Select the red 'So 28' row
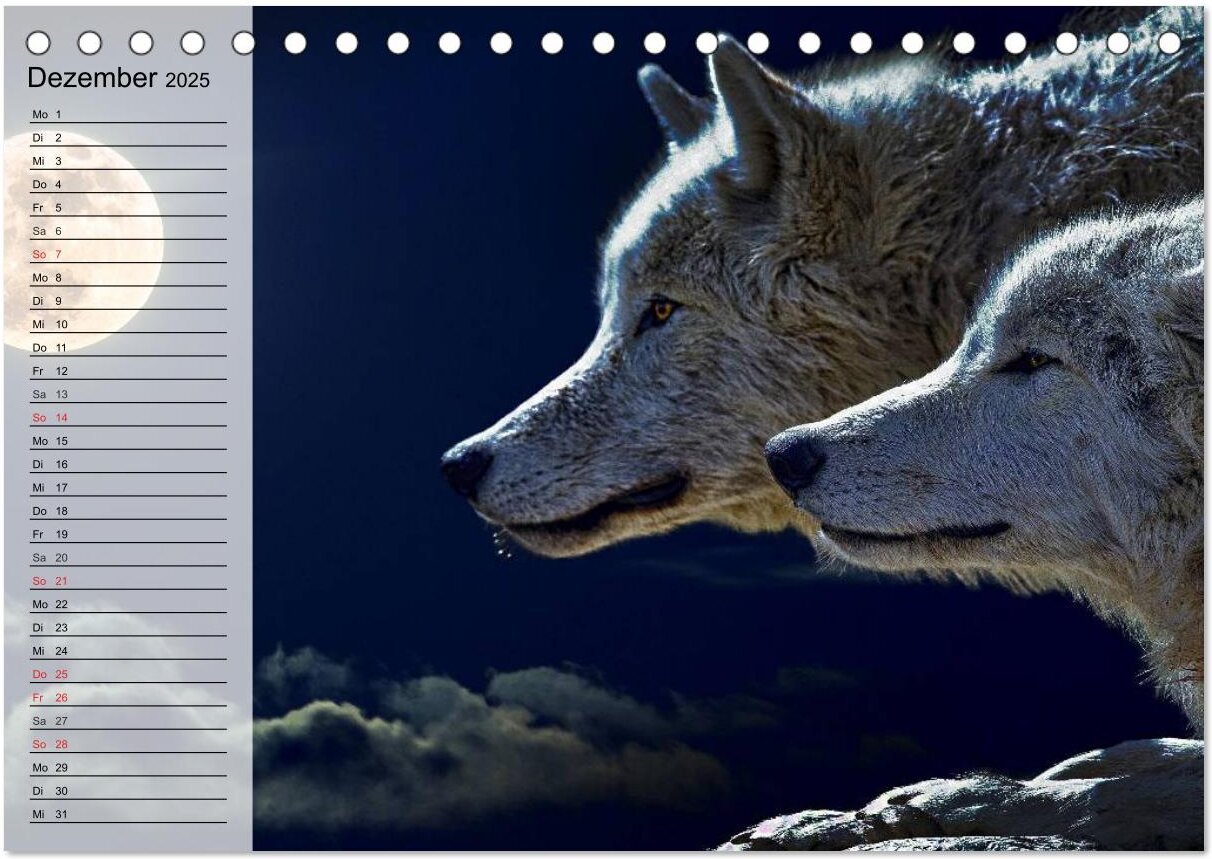 [x=128, y=744]
